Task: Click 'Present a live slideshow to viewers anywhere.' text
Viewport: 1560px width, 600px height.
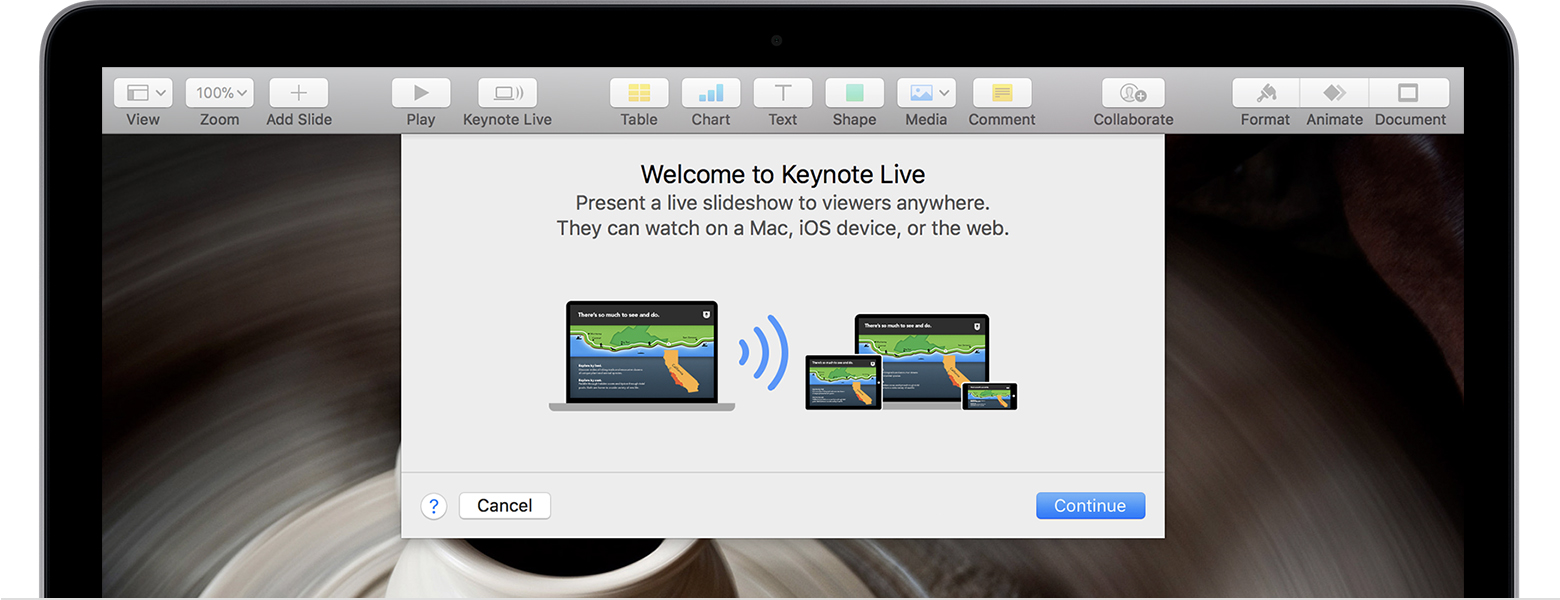Action: 783,203
